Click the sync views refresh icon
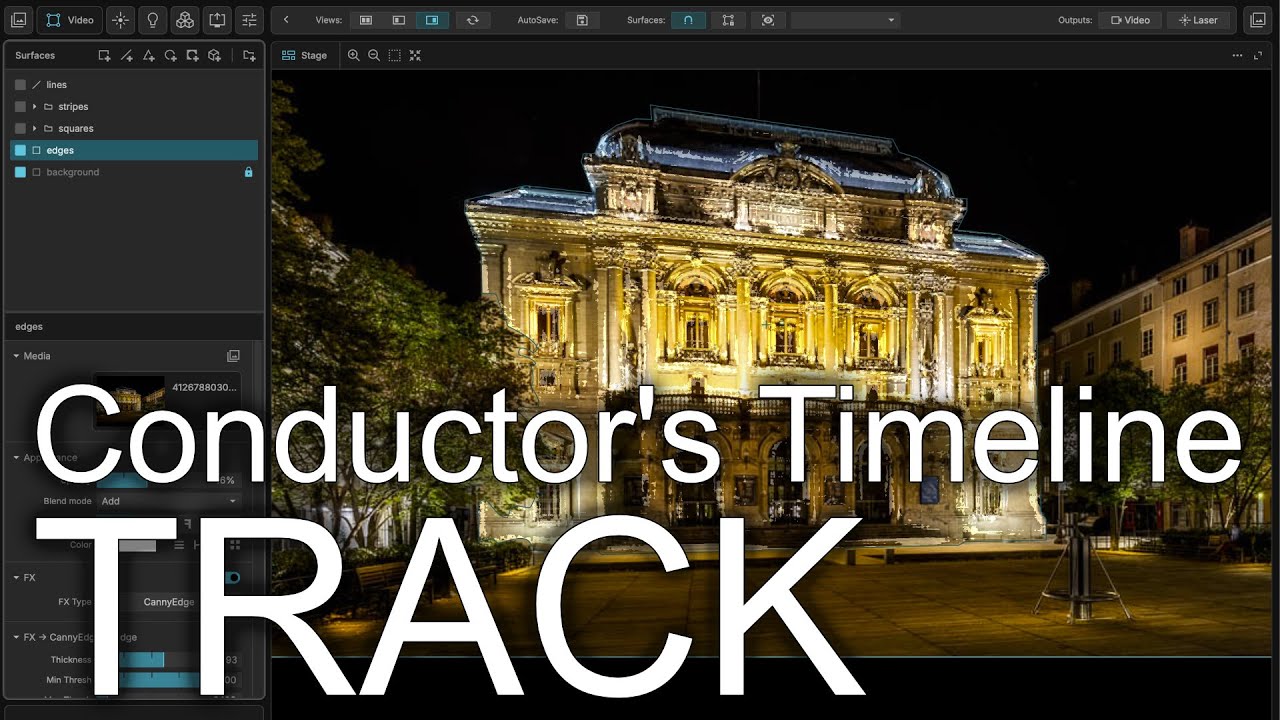 pos(472,20)
